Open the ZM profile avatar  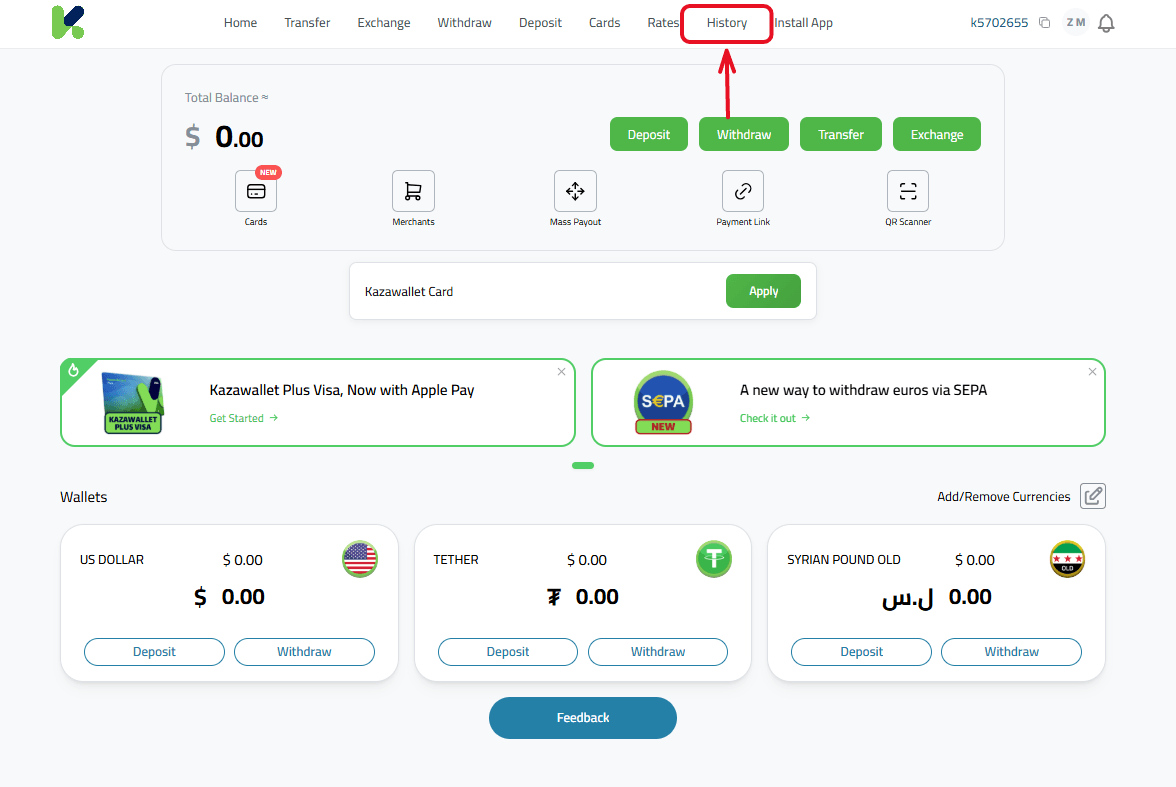coord(1076,23)
